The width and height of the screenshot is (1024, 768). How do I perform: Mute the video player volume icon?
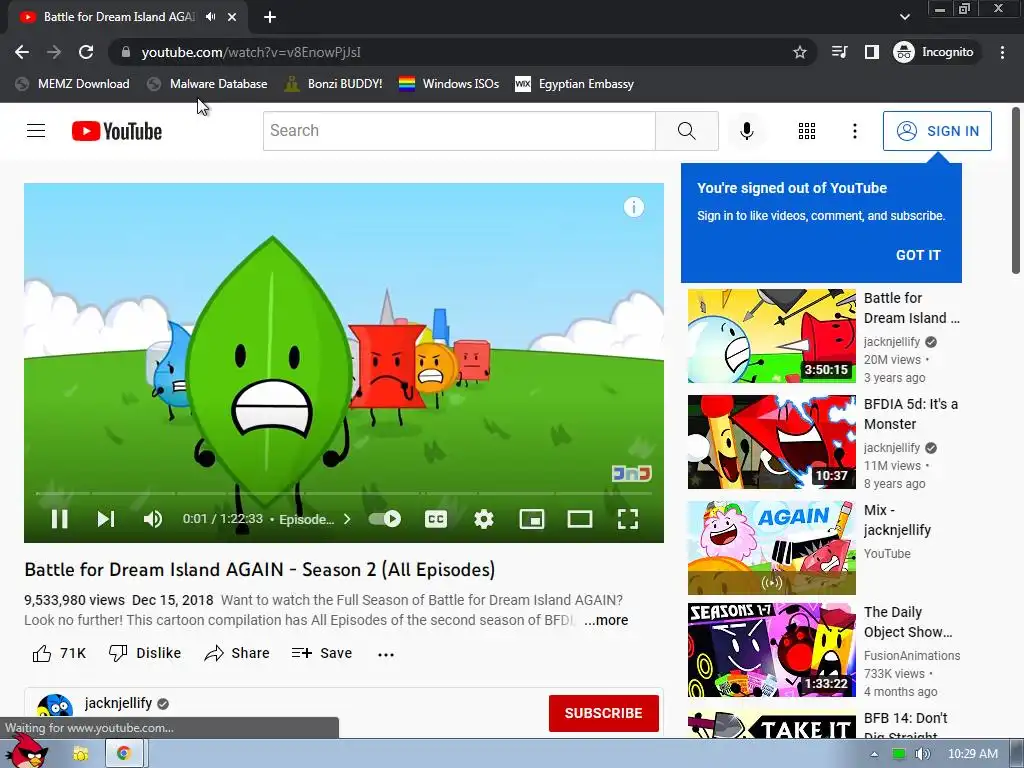tap(153, 519)
